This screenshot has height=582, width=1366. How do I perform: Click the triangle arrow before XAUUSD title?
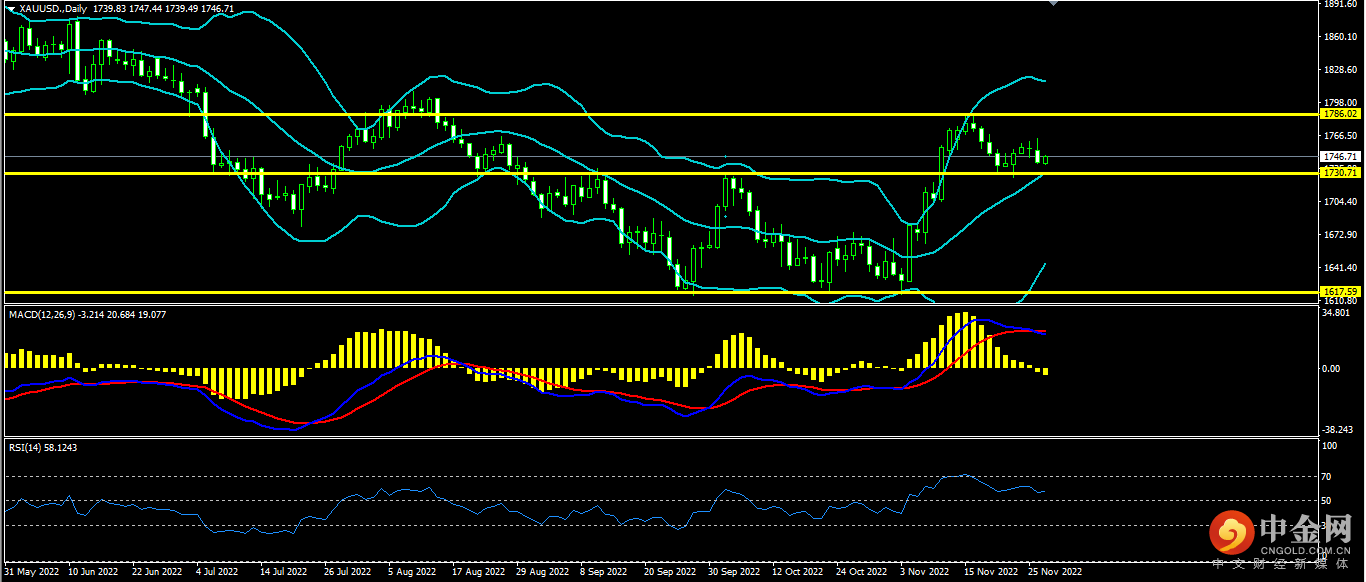[10, 8]
